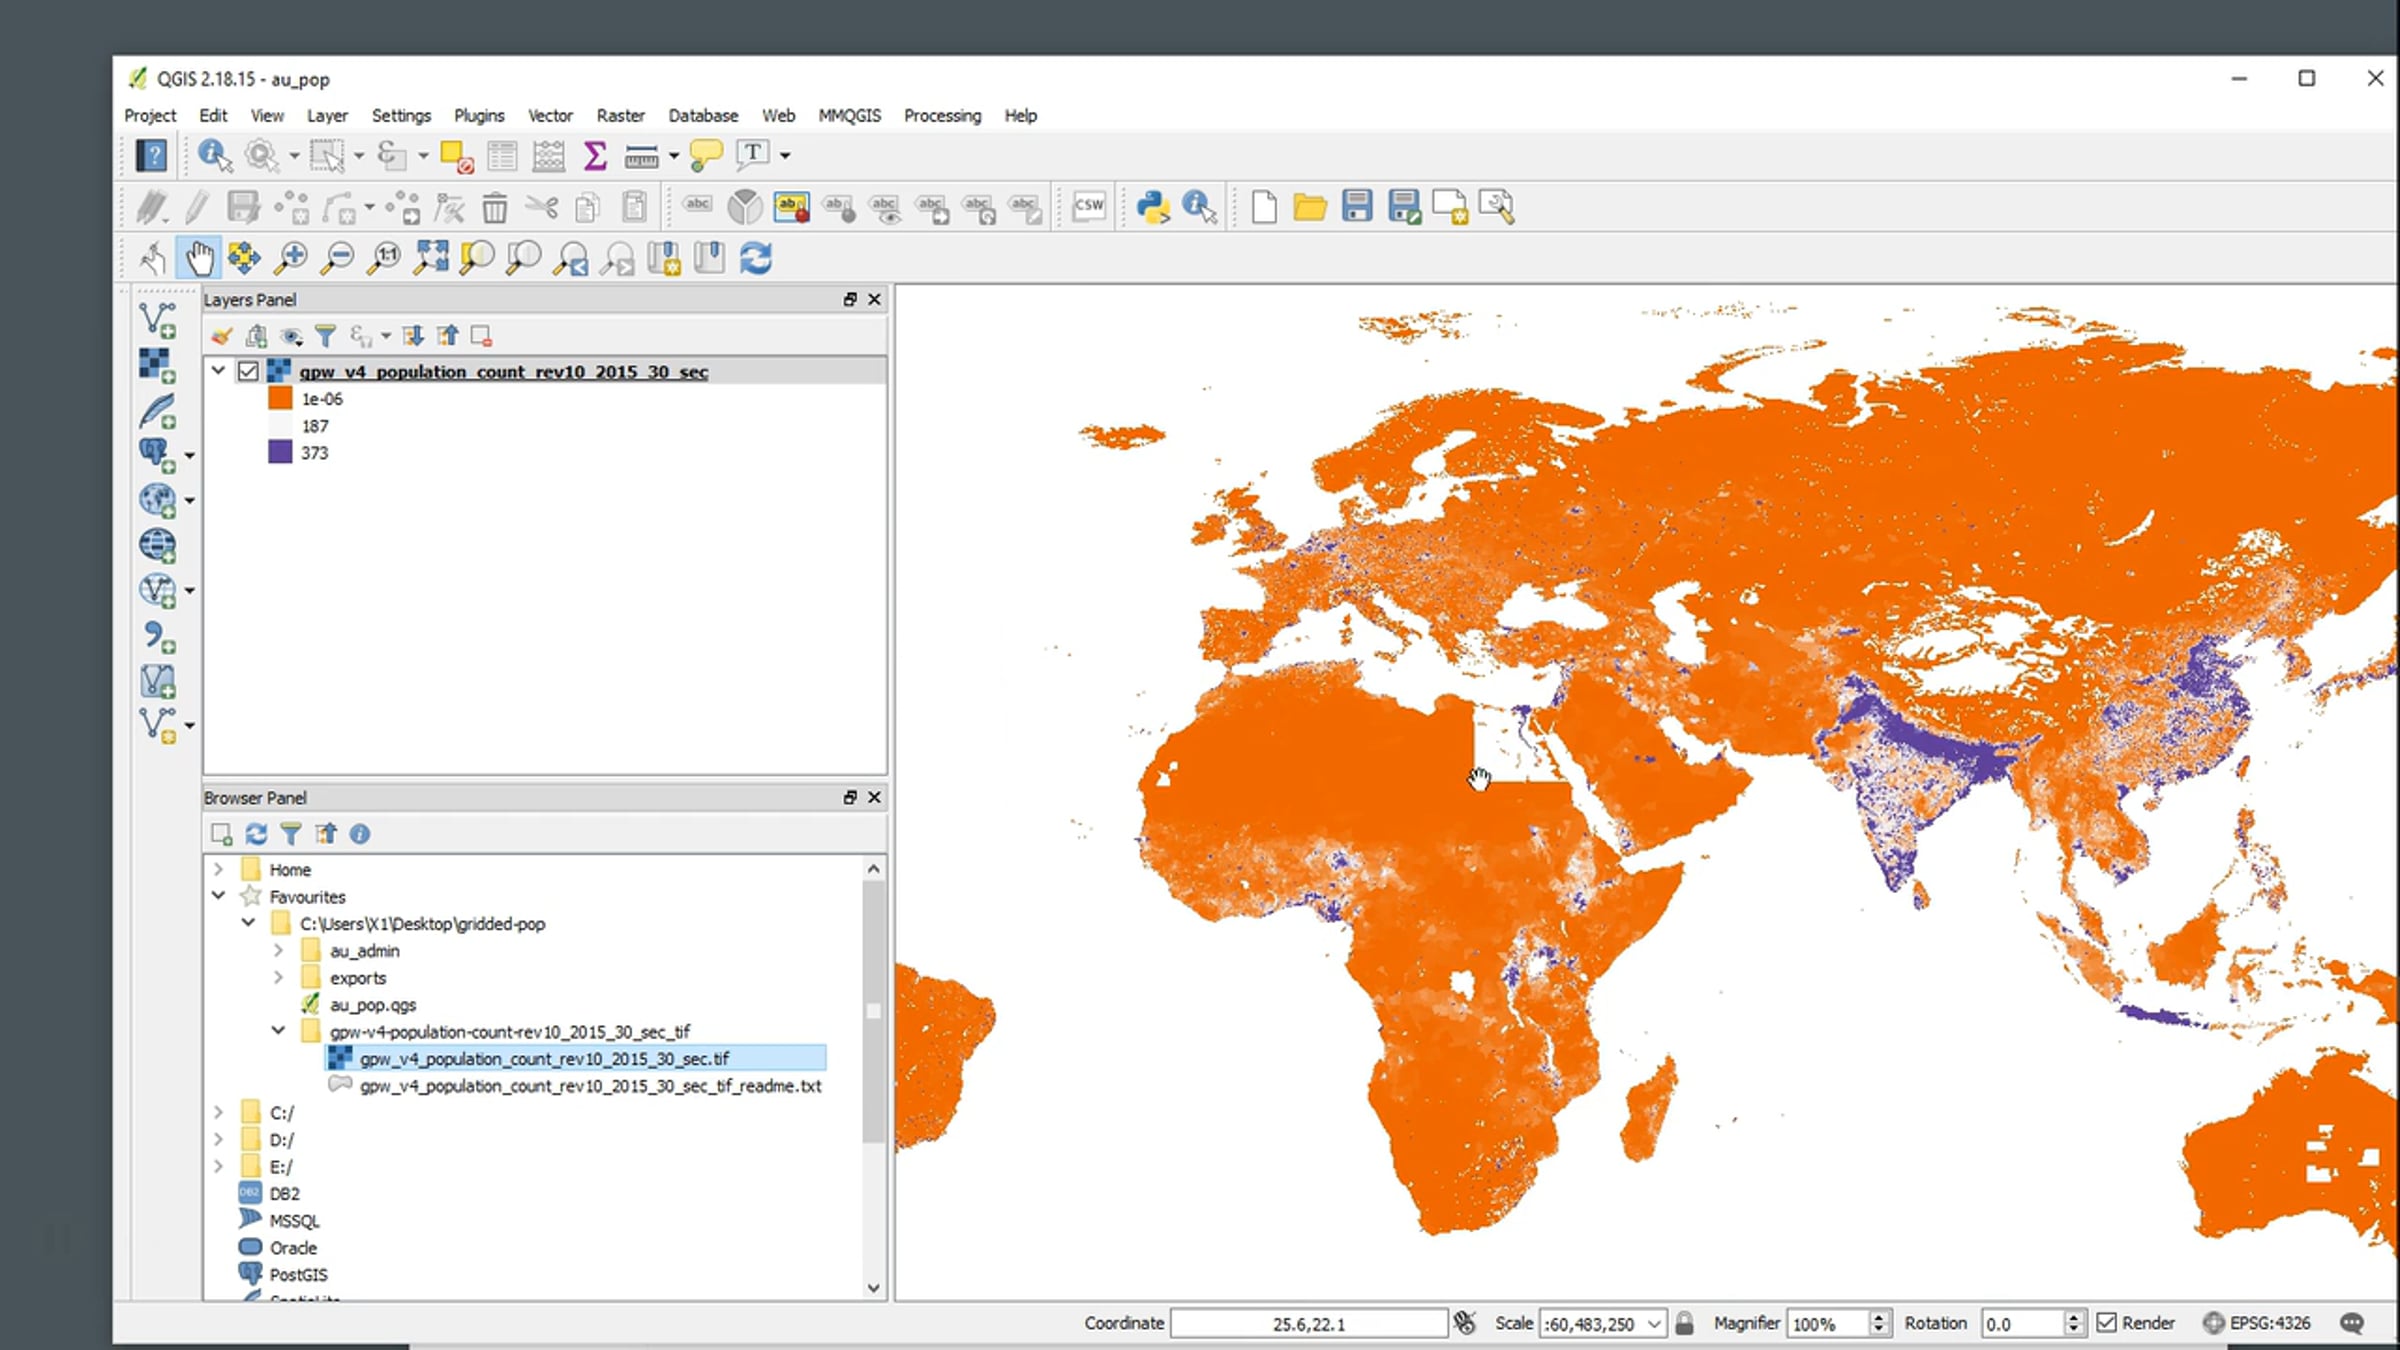Delete selected features trash icon

click(494, 207)
